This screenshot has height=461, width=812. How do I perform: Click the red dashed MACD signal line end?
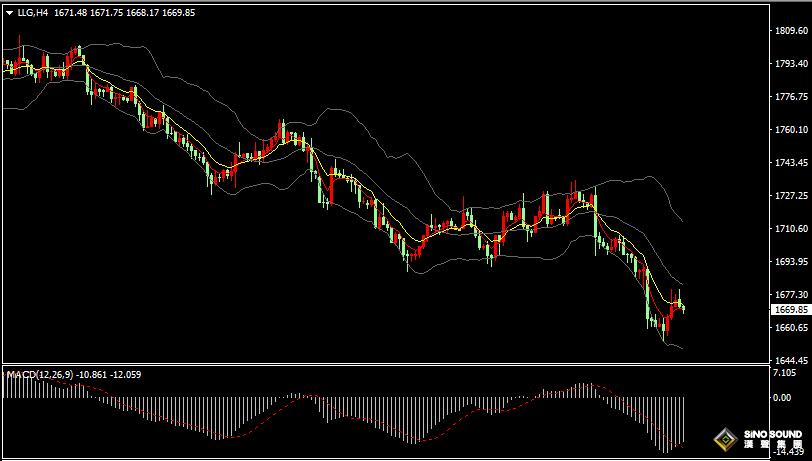coord(683,446)
